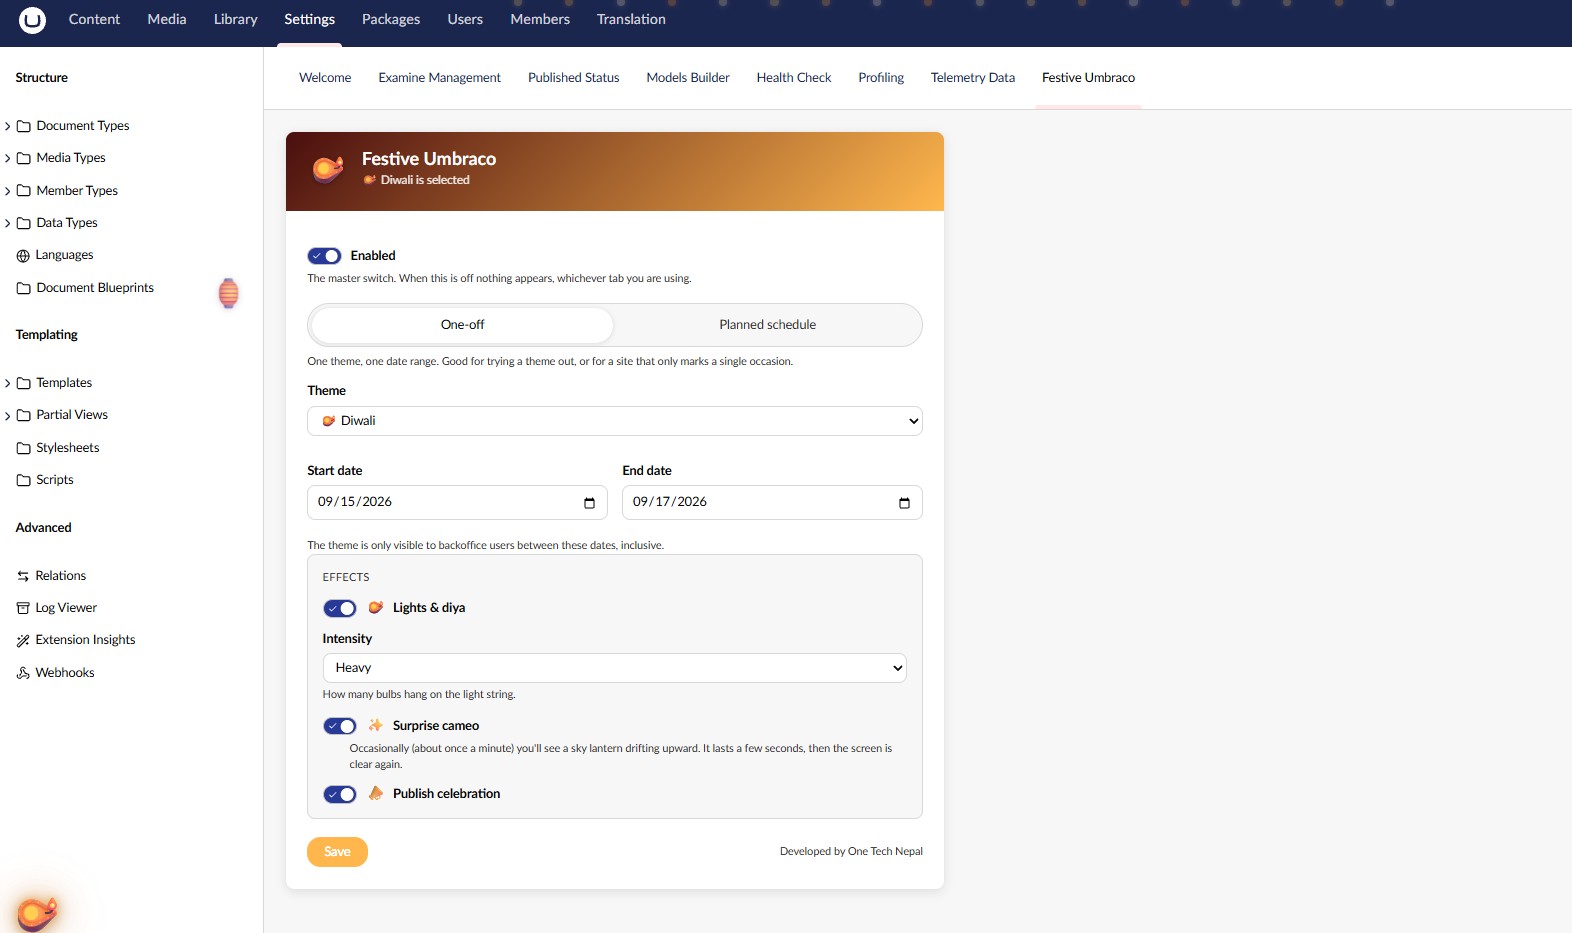
Task: Switch to the Welcome tab
Action: pyautogui.click(x=325, y=78)
